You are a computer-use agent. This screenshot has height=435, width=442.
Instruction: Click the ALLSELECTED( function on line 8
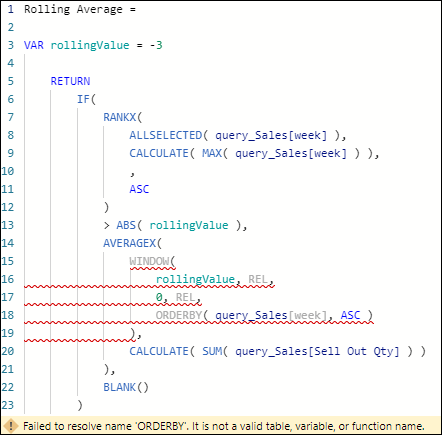169,135
